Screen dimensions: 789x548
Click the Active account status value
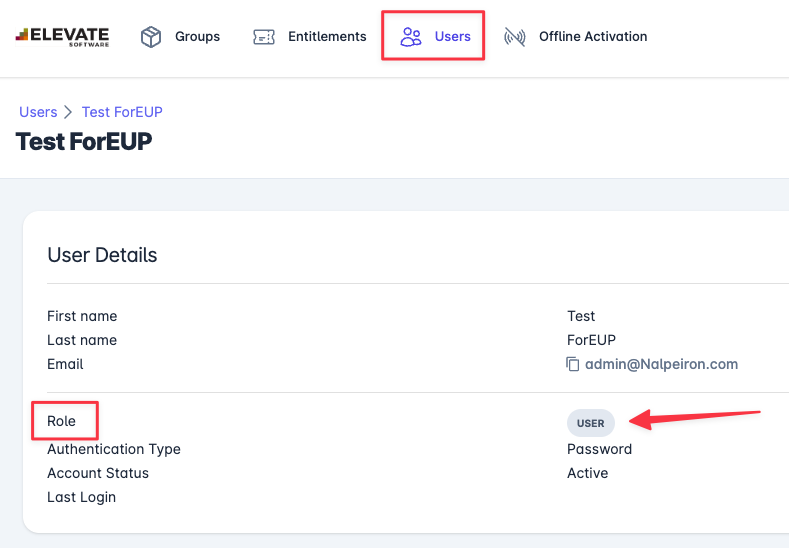[587, 473]
